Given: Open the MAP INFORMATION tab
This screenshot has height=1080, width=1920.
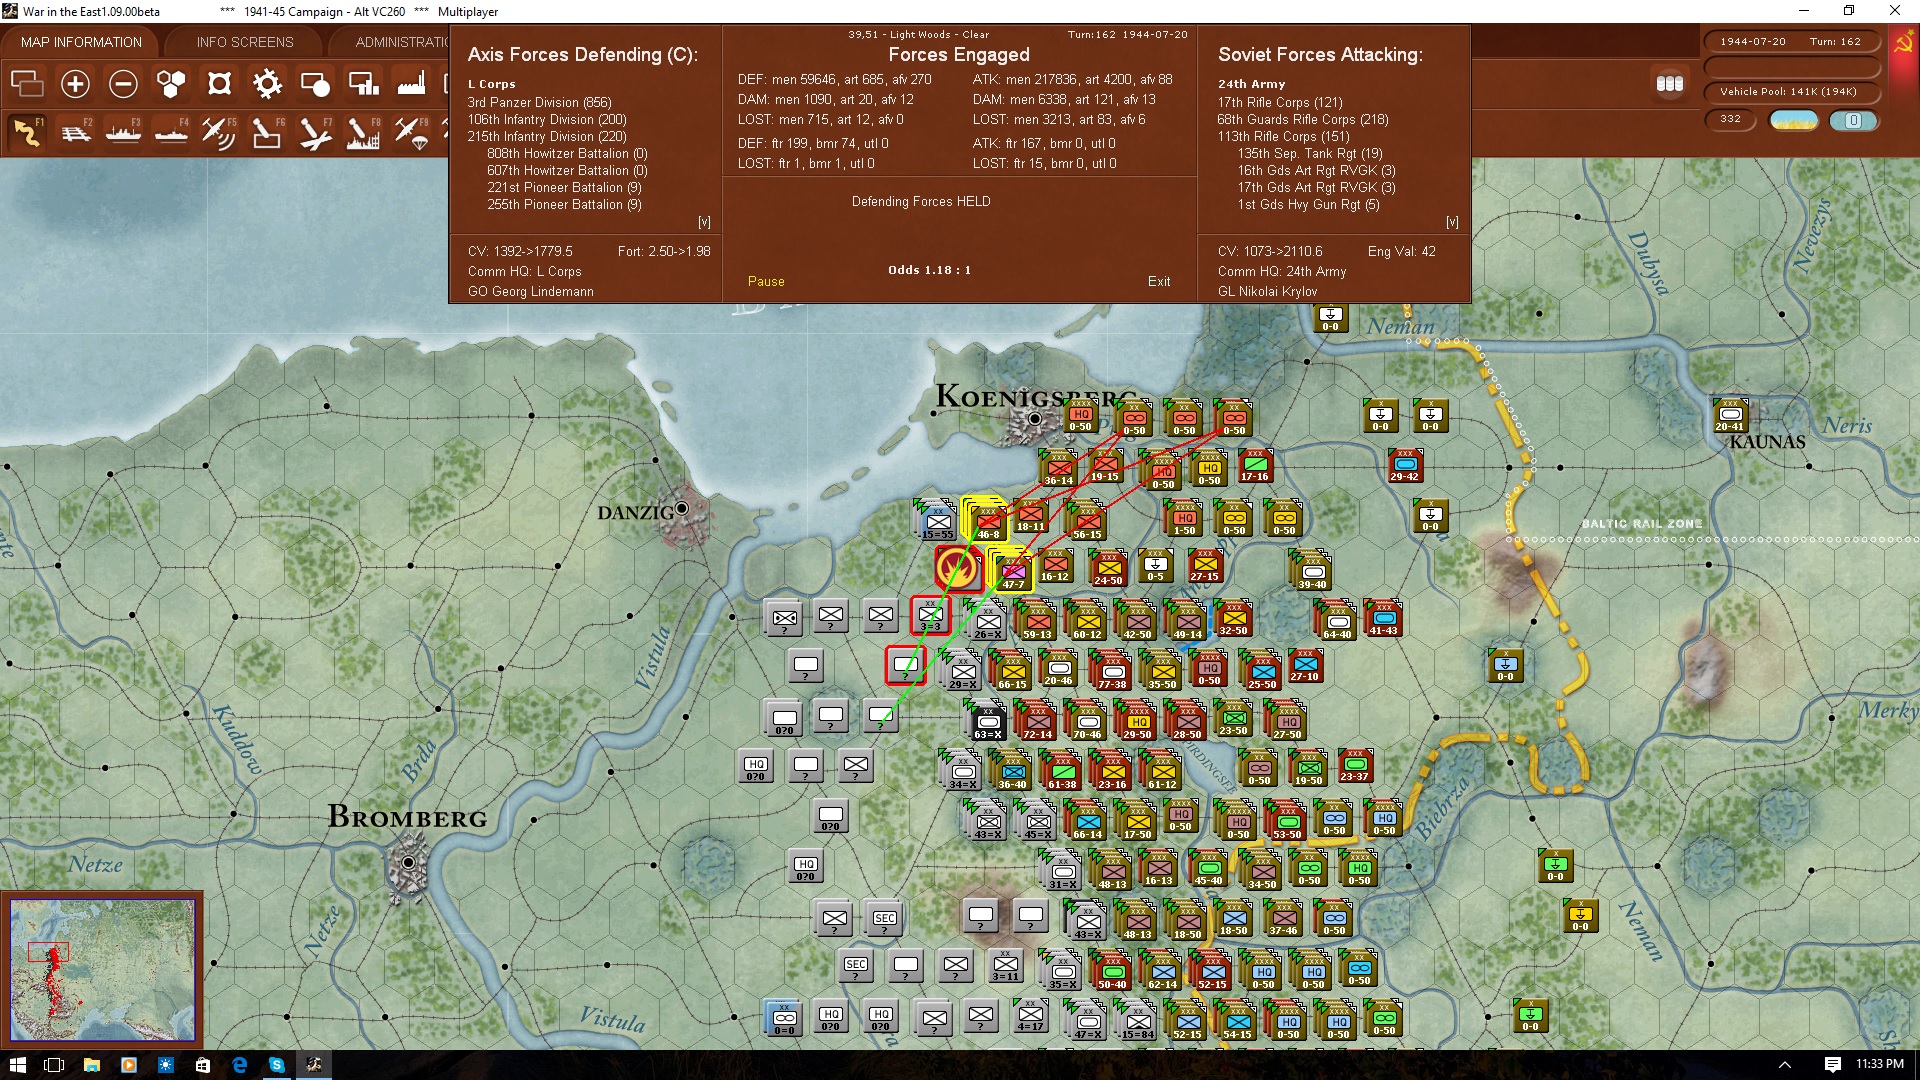Looking at the screenshot, I should point(81,42).
